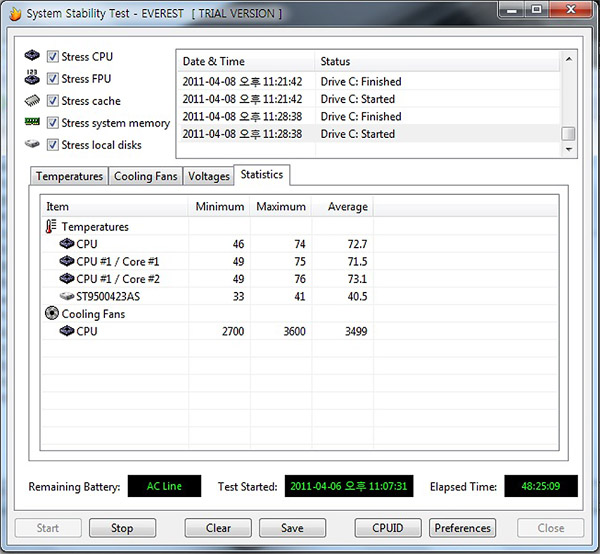Click the Core #2 maximum temperature 76

tap(300, 279)
